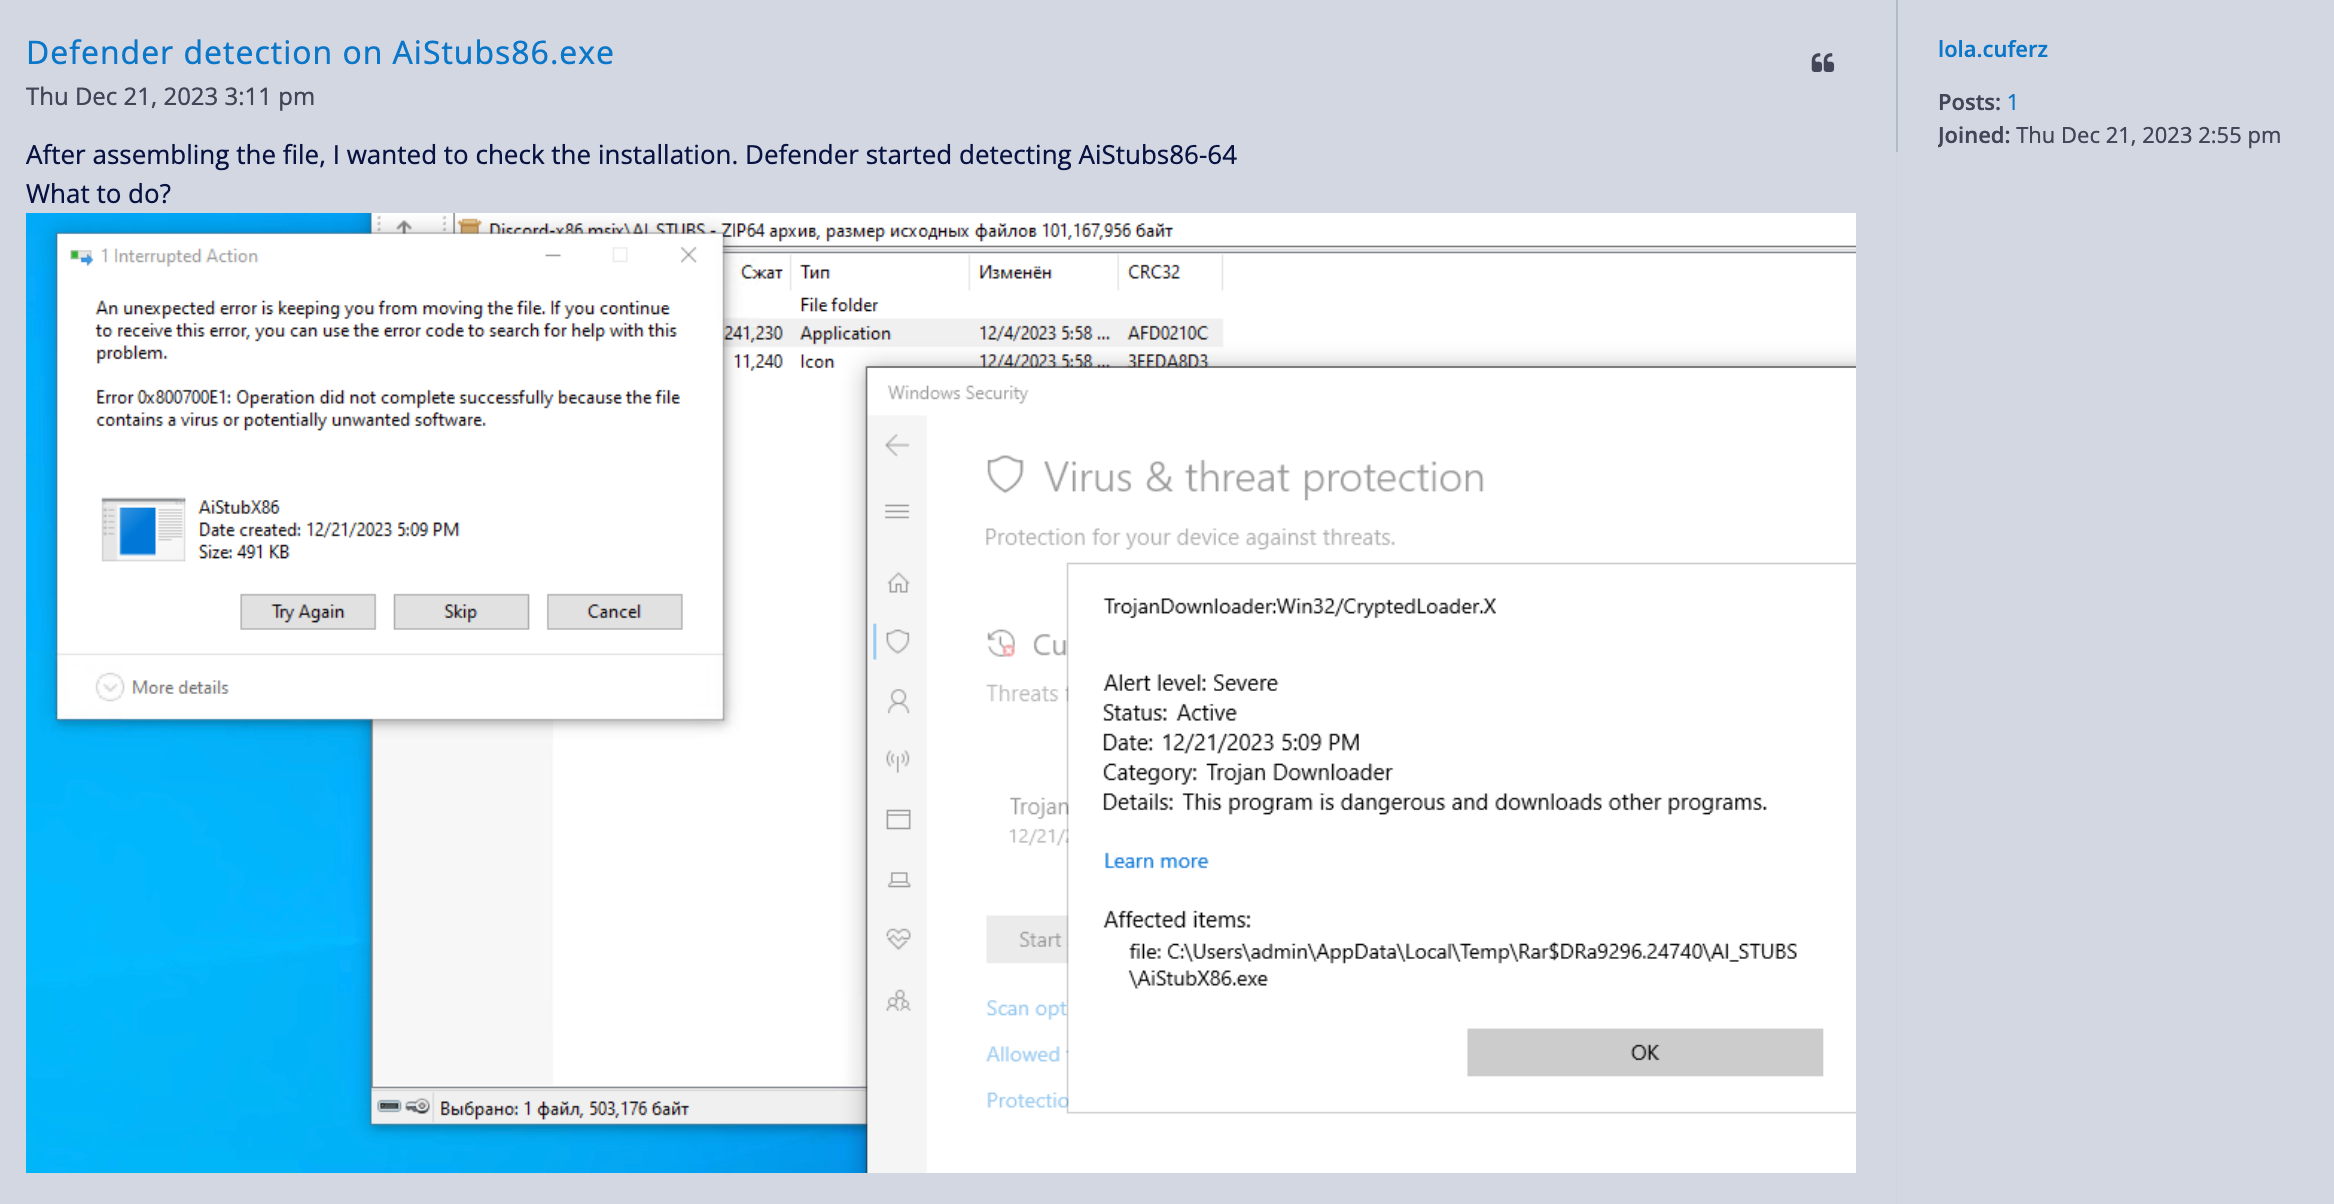Screen dimensions: 2334x1204
Task: Open the forum post title link
Action: pos(320,52)
